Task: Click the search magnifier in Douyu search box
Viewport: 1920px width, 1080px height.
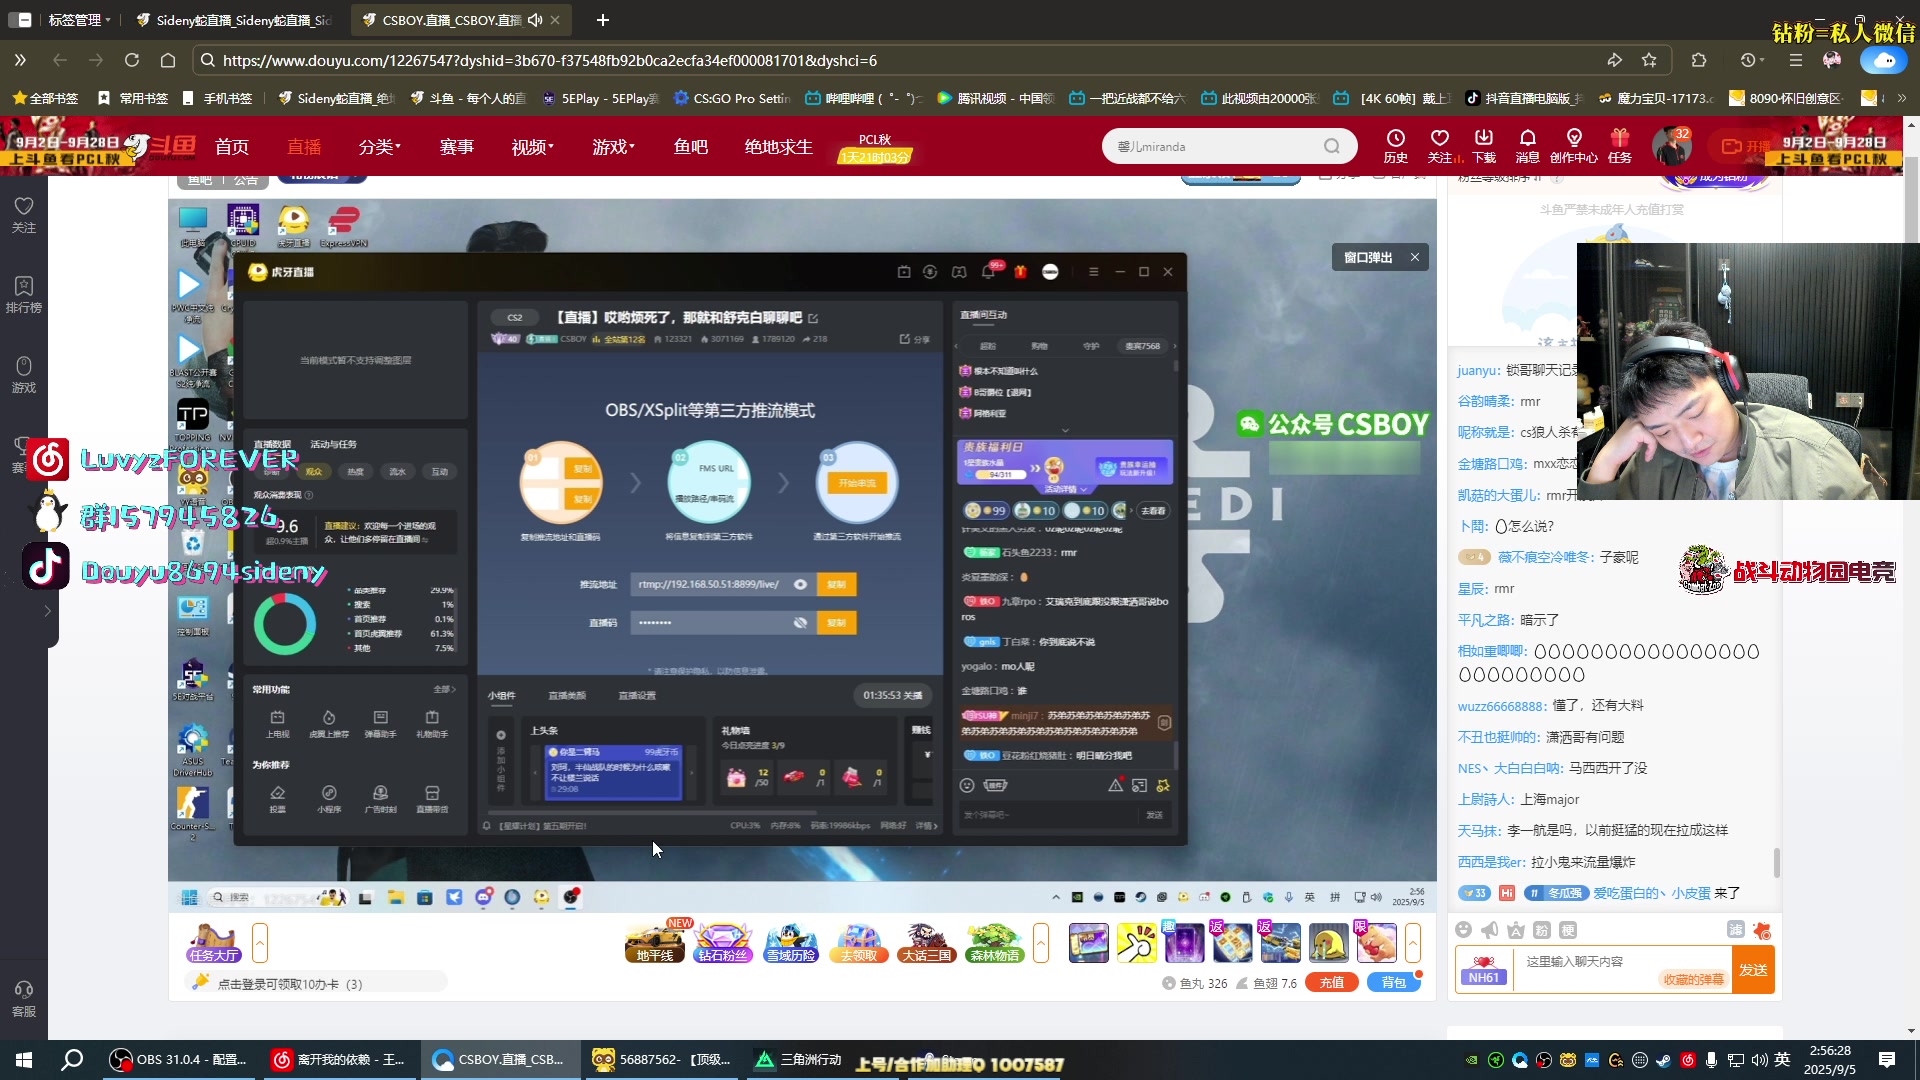Action: tap(1332, 146)
